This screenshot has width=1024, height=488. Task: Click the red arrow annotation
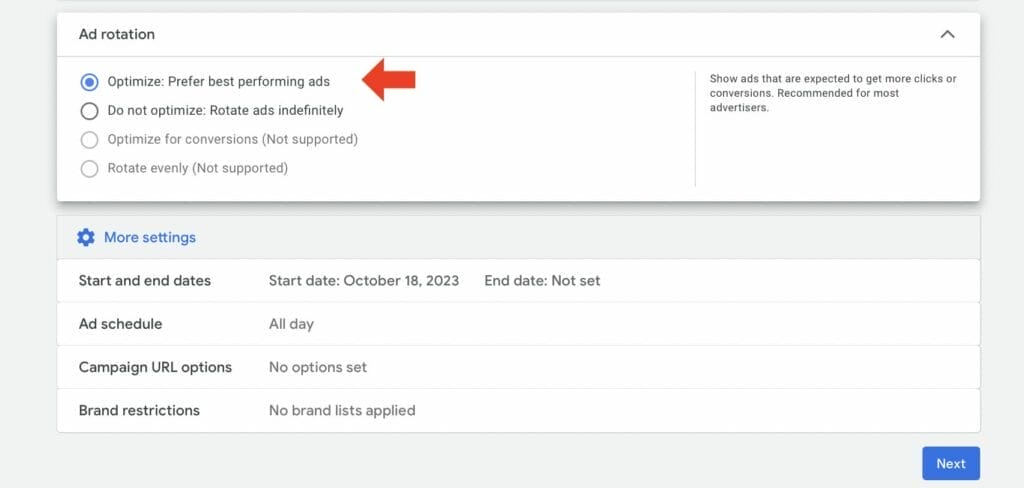click(389, 80)
